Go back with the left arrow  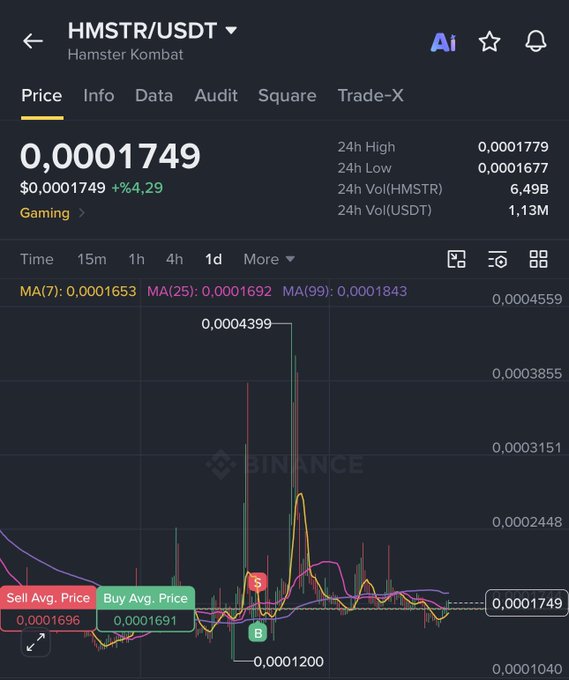point(33,41)
